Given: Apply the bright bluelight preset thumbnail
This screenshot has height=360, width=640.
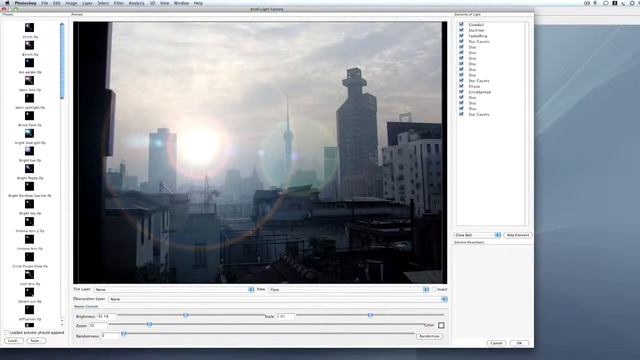Looking at the screenshot, I should [29, 133].
